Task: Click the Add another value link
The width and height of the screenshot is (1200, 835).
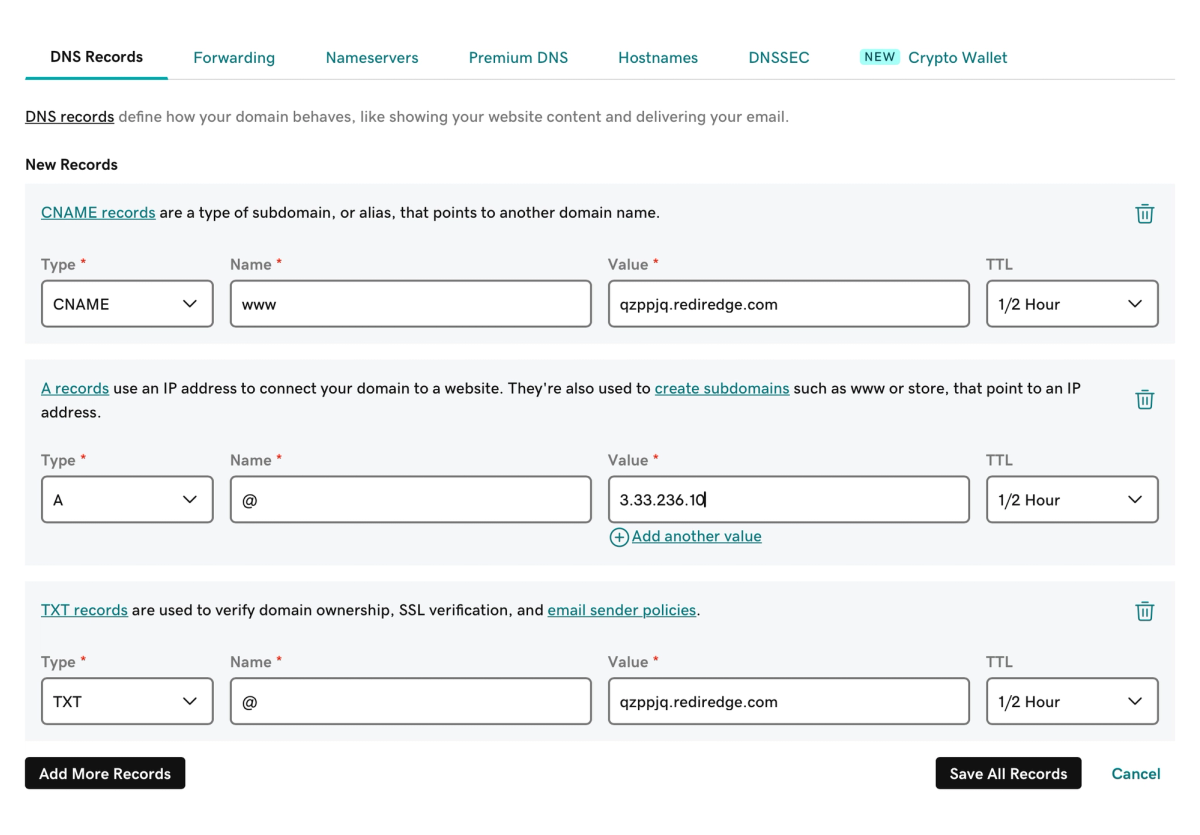Action: [x=697, y=537]
